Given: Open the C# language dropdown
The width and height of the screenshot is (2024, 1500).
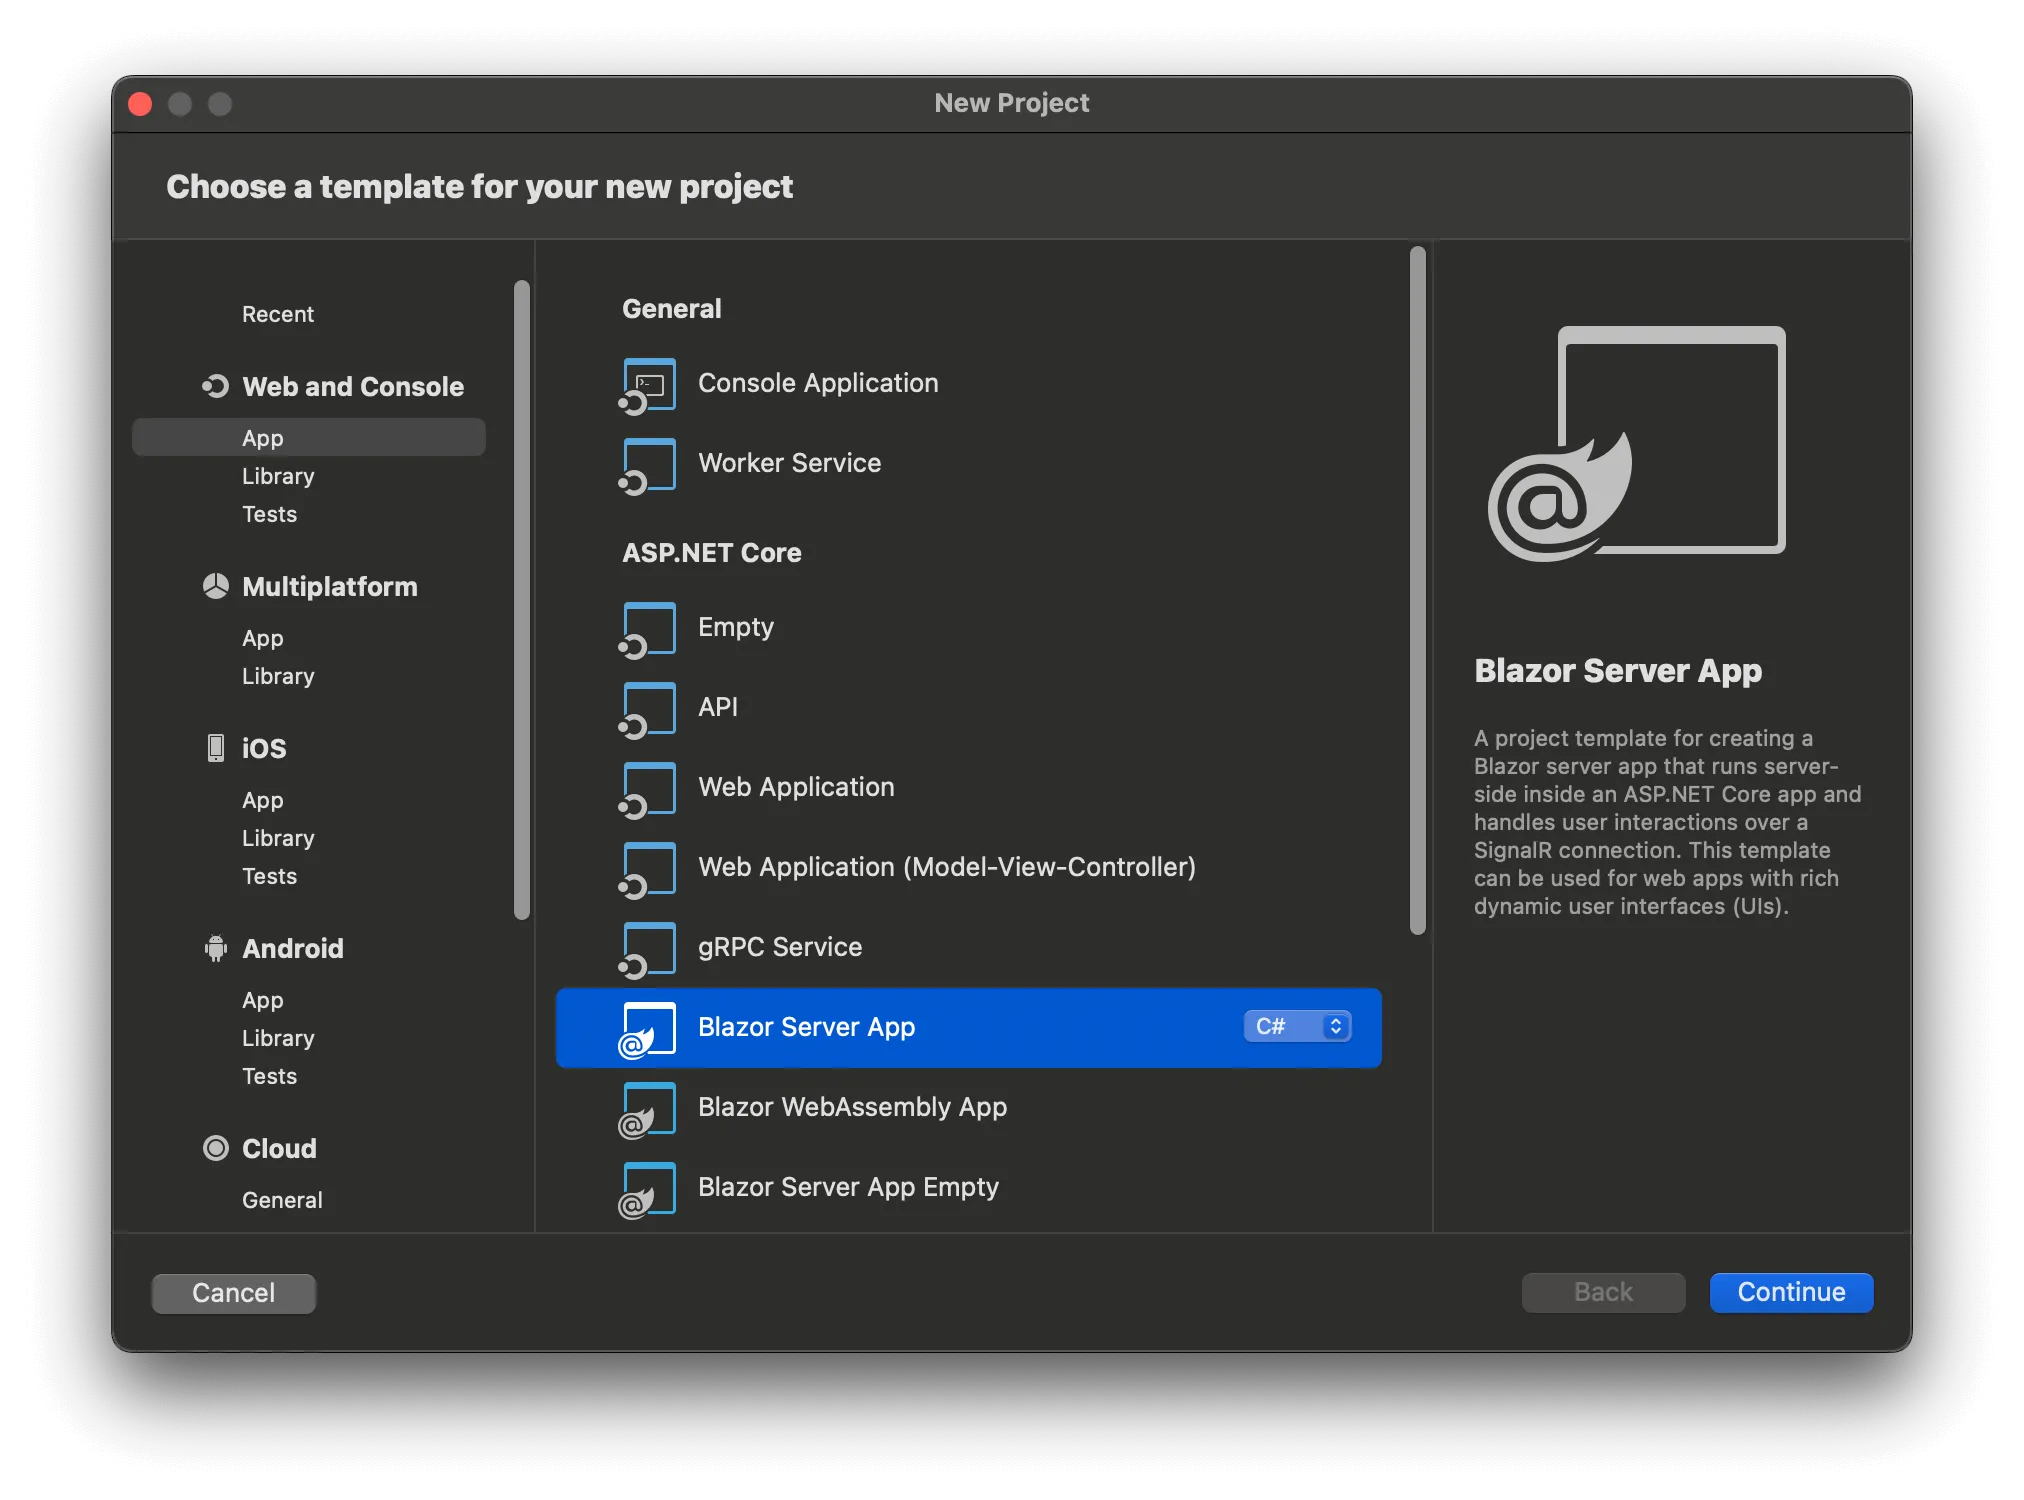Looking at the screenshot, I should (x=1297, y=1027).
